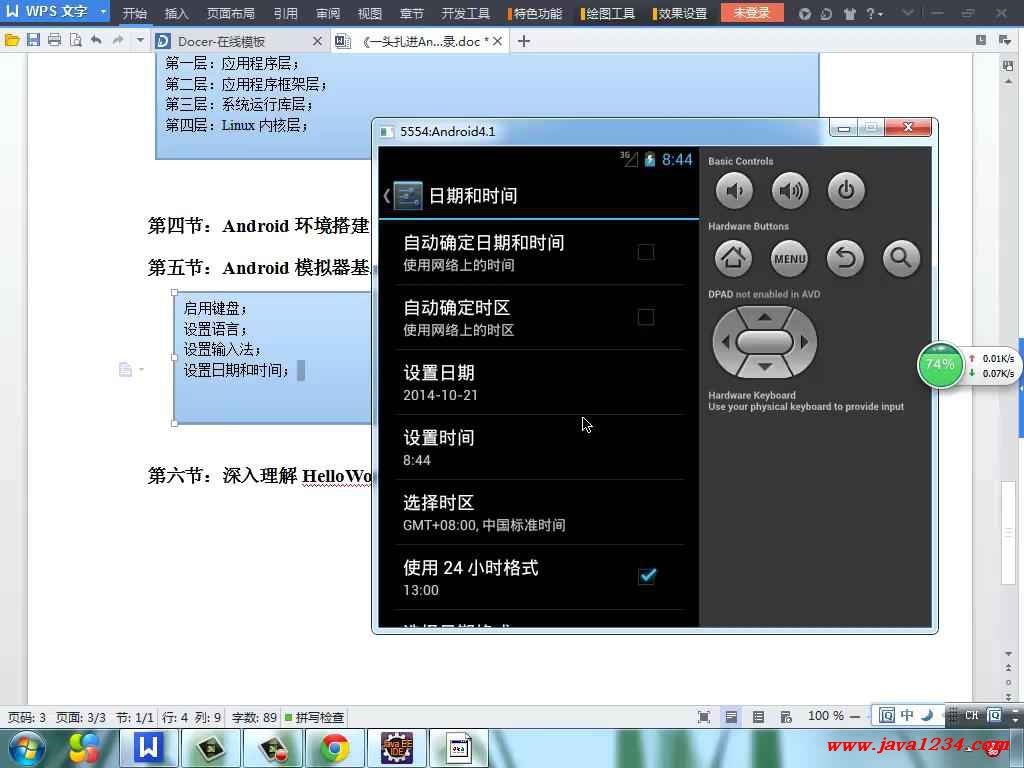Open the 开发工具 ribbon tab
The height and width of the screenshot is (768, 1024).
466,13
